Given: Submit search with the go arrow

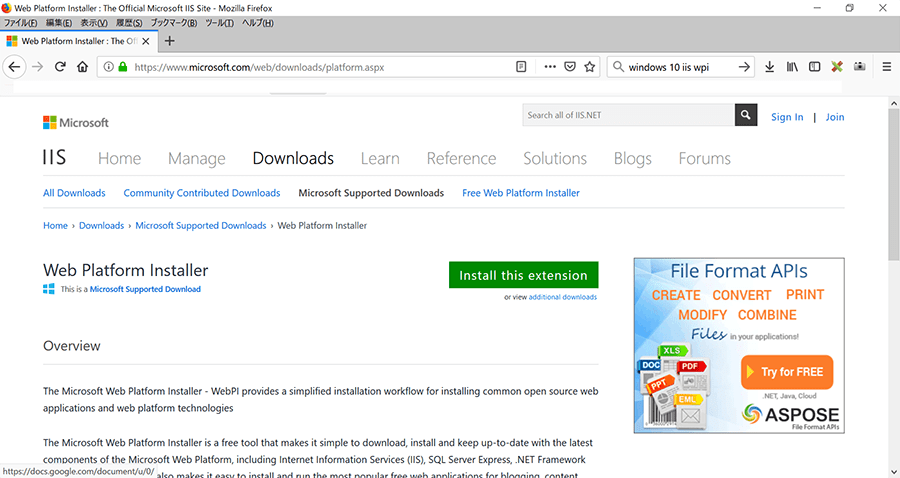Looking at the screenshot, I should pyautogui.click(x=744, y=67).
